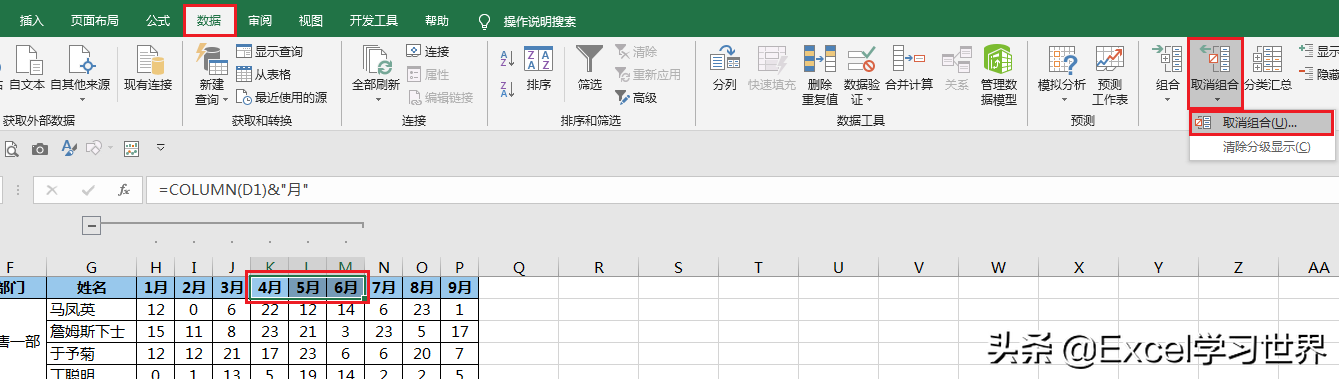Viewport: 1339px width, 379px height.
Task: Switch to the 插入 (Insert) tab
Action: (32, 20)
